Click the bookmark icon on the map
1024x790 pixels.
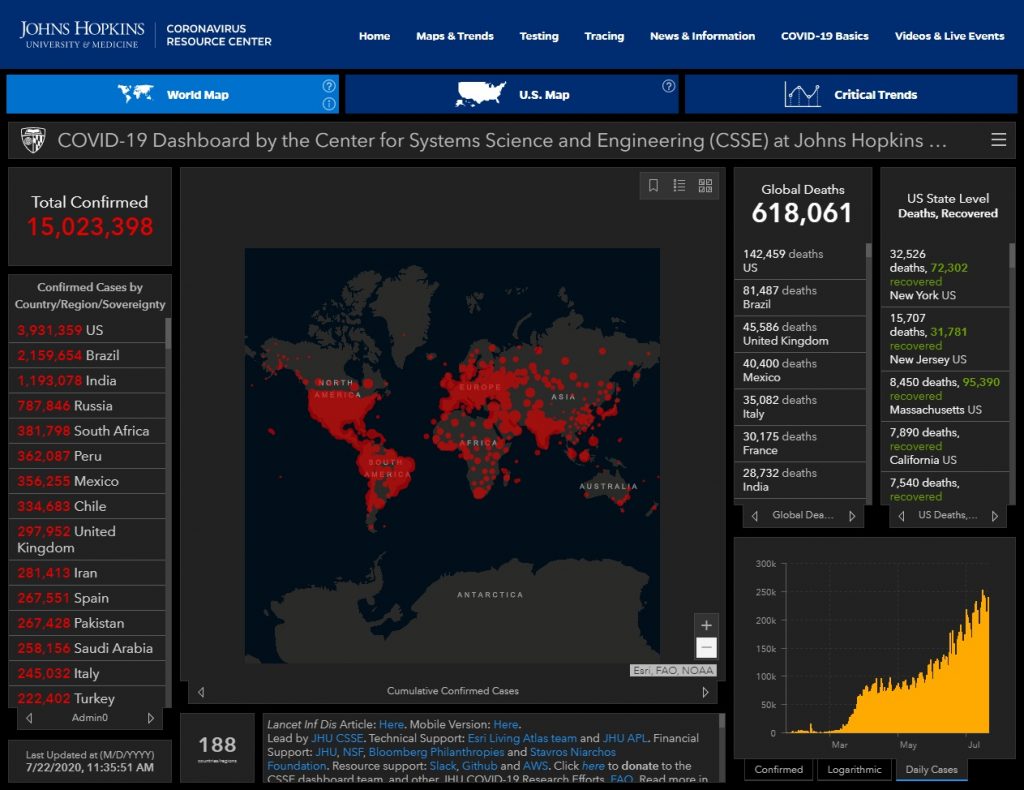tap(653, 185)
